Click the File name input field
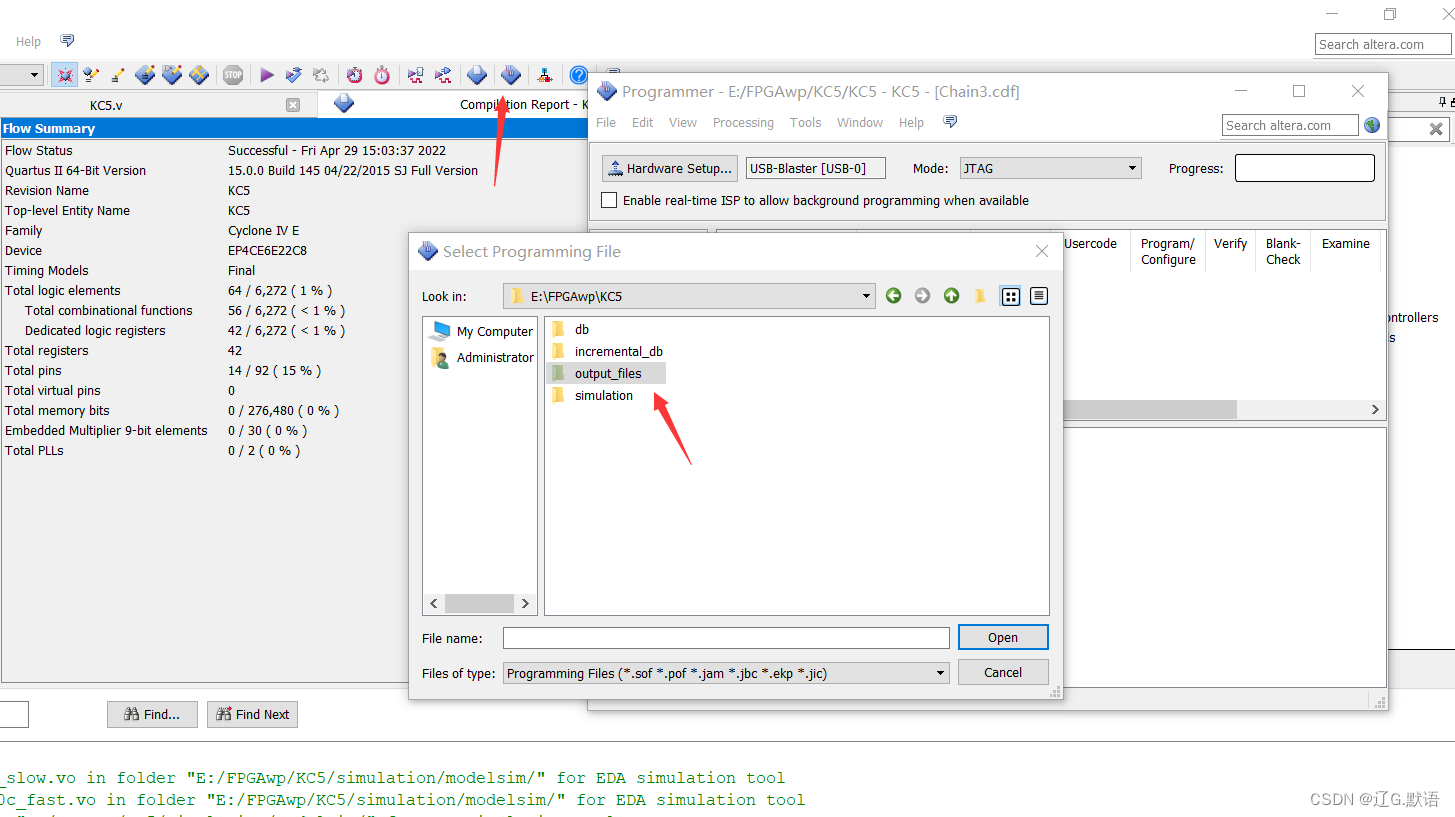Screen dimensions: 1455x817 (726, 638)
